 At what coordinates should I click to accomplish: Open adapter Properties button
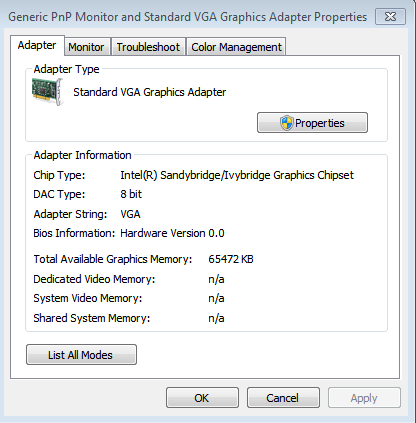[312, 123]
